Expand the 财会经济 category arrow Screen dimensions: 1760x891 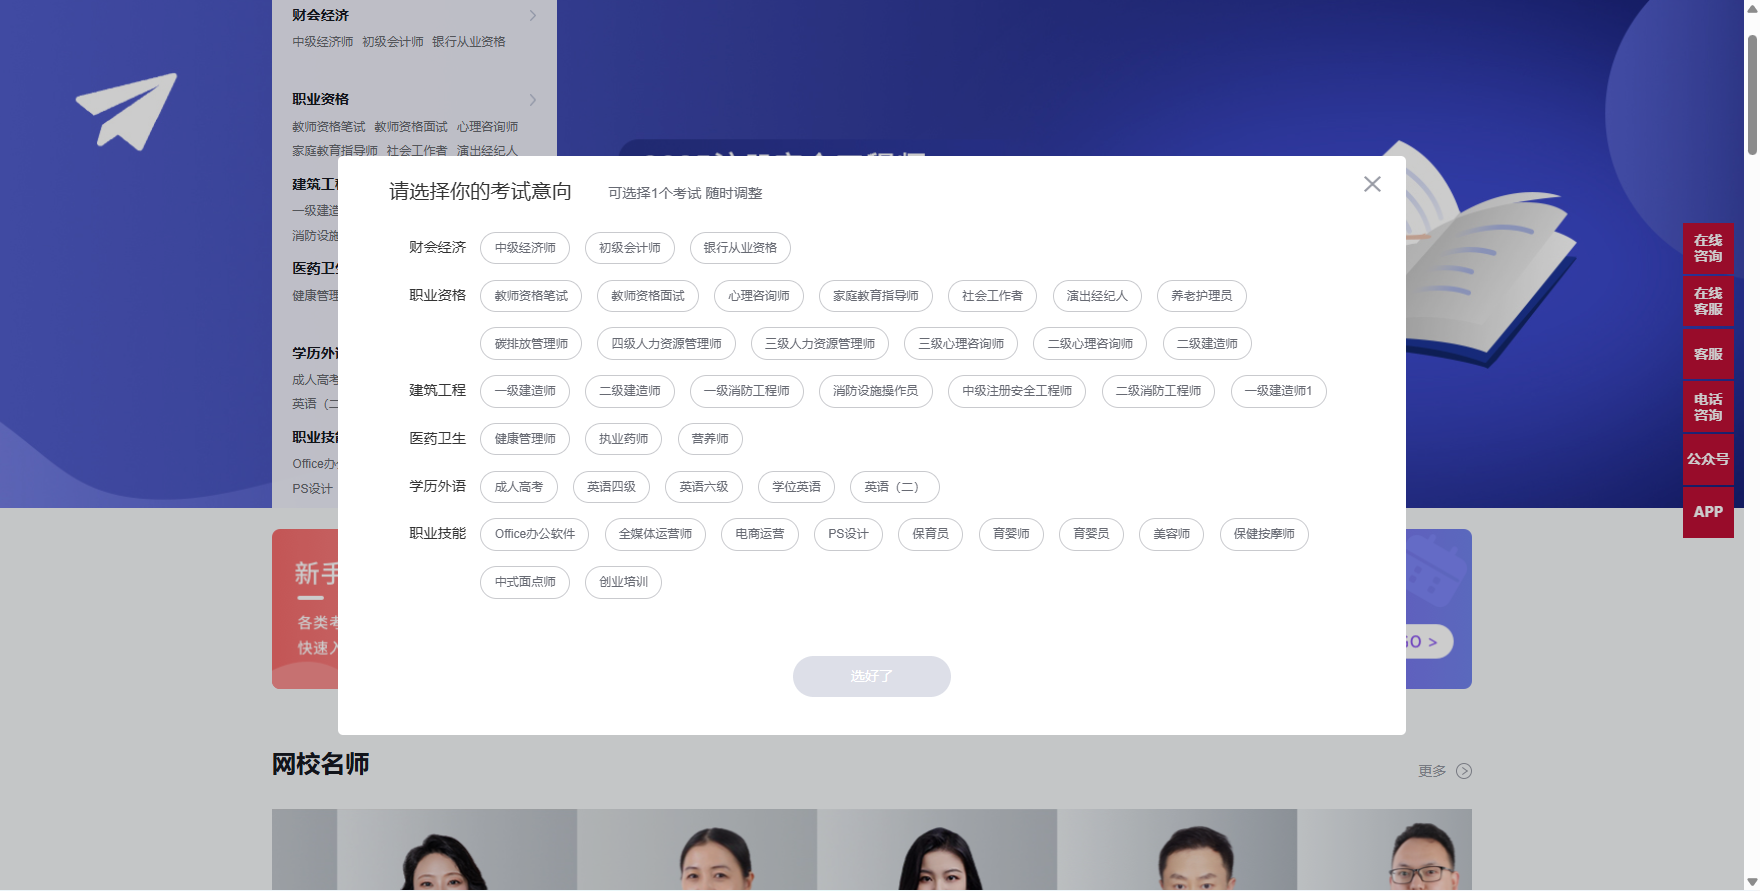pos(533,16)
